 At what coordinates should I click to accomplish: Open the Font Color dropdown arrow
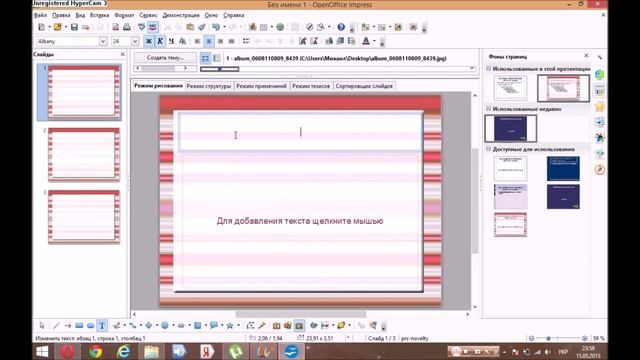374,41
